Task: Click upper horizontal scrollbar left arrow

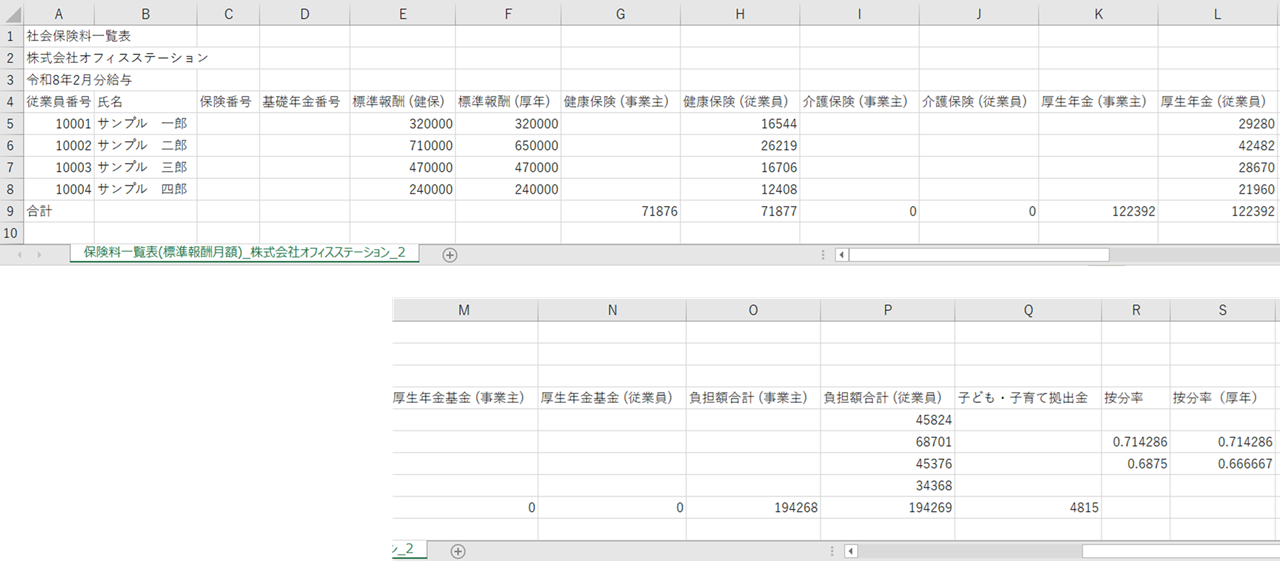Action: pyautogui.click(x=841, y=254)
